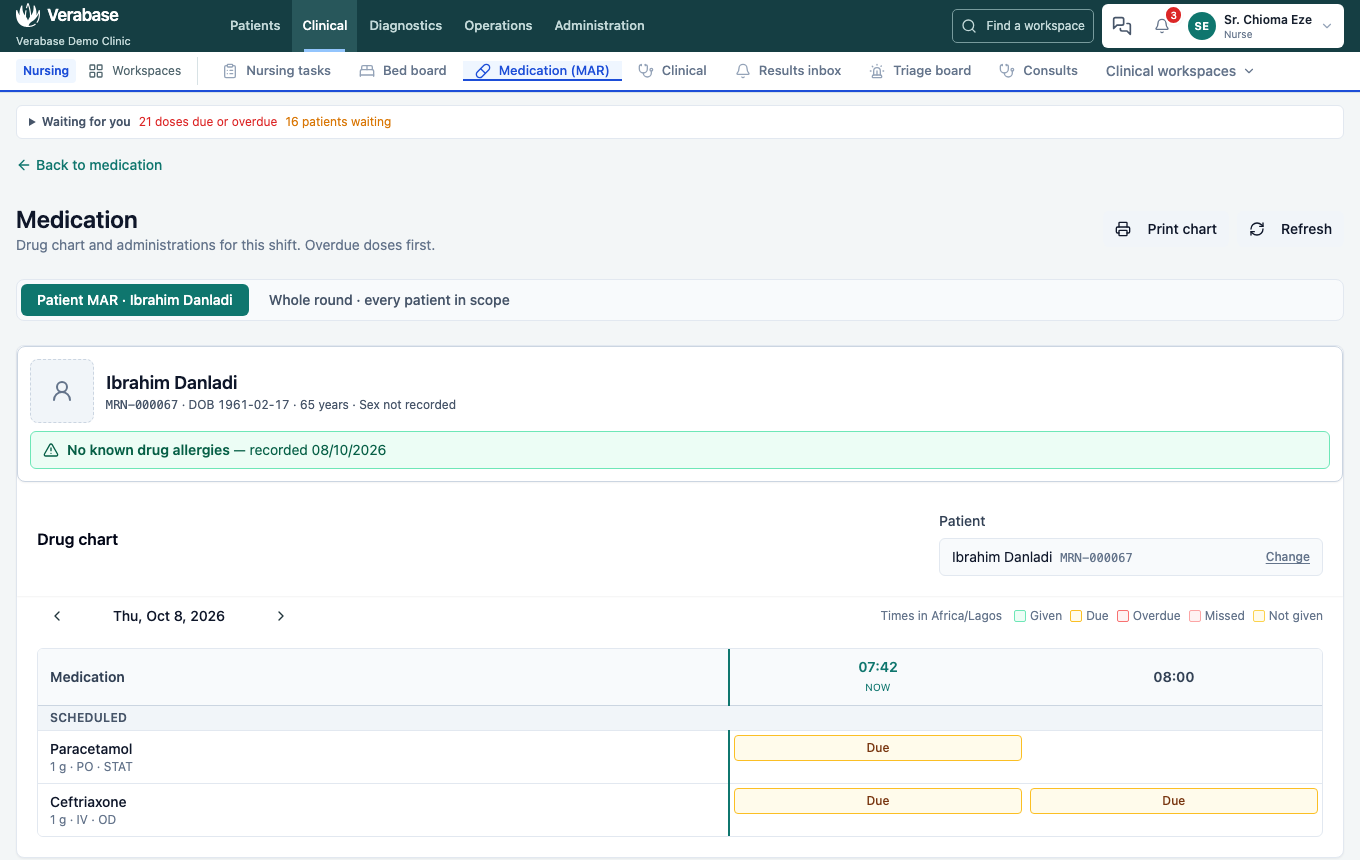
Task: Click the Consults stethoscope icon
Action: pyautogui.click(x=1007, y=71)
